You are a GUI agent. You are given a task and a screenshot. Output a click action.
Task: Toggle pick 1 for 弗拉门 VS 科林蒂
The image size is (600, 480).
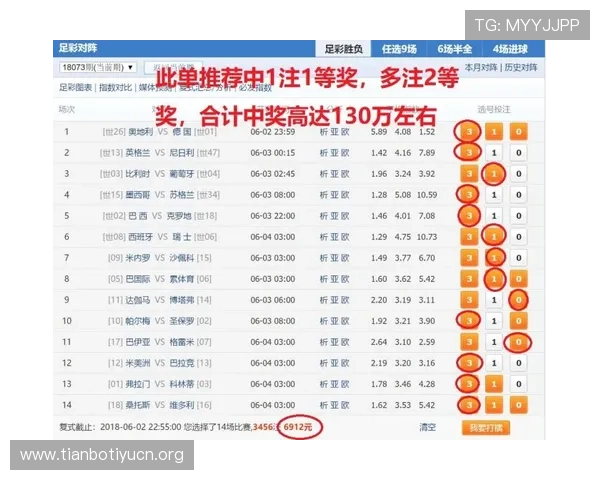[x=494, y=384]
